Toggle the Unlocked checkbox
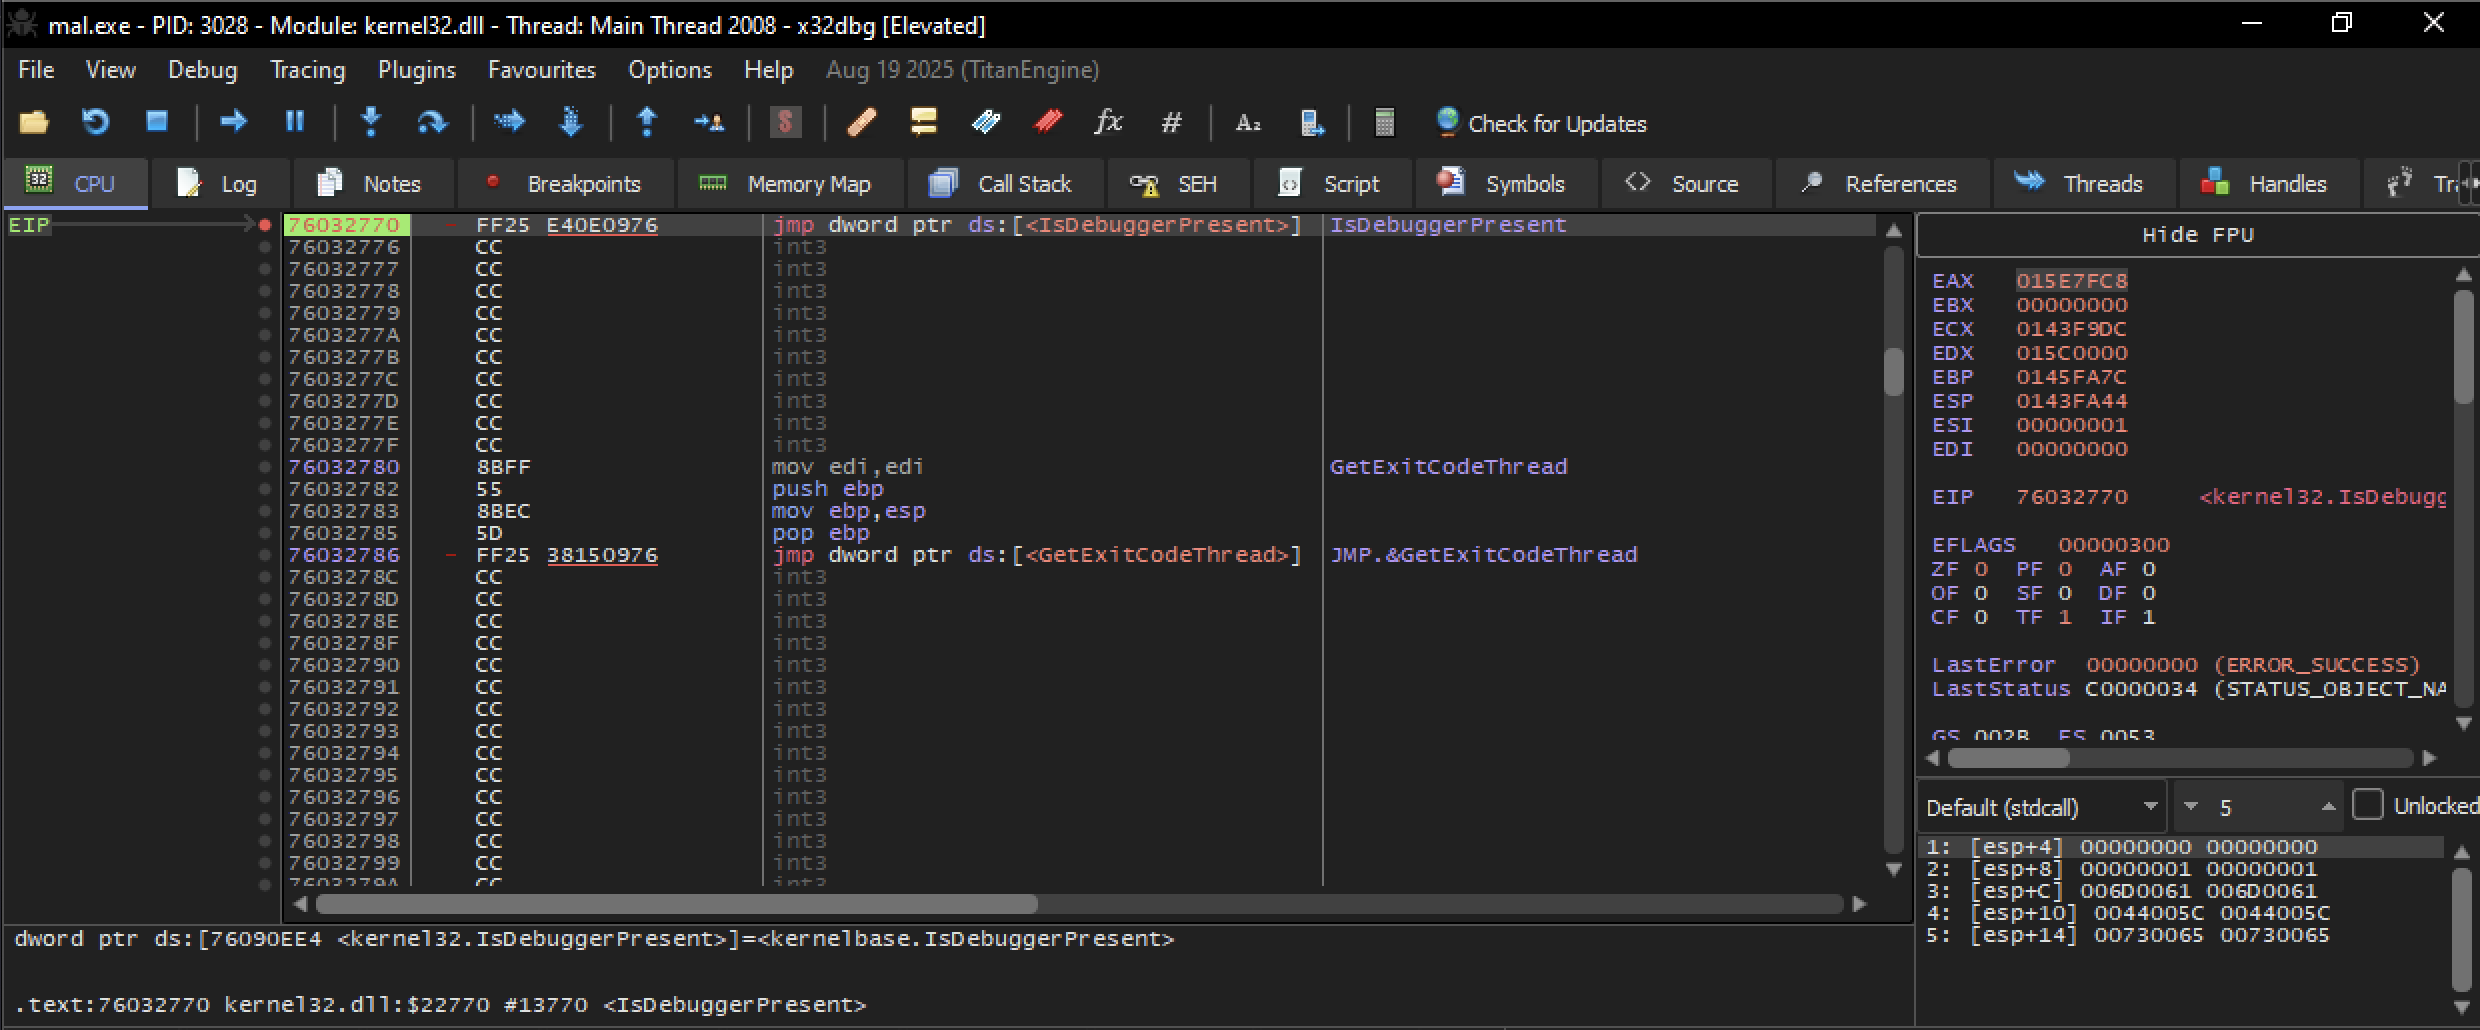Screen dimensions: 2480x1030 pos(2367,805)
